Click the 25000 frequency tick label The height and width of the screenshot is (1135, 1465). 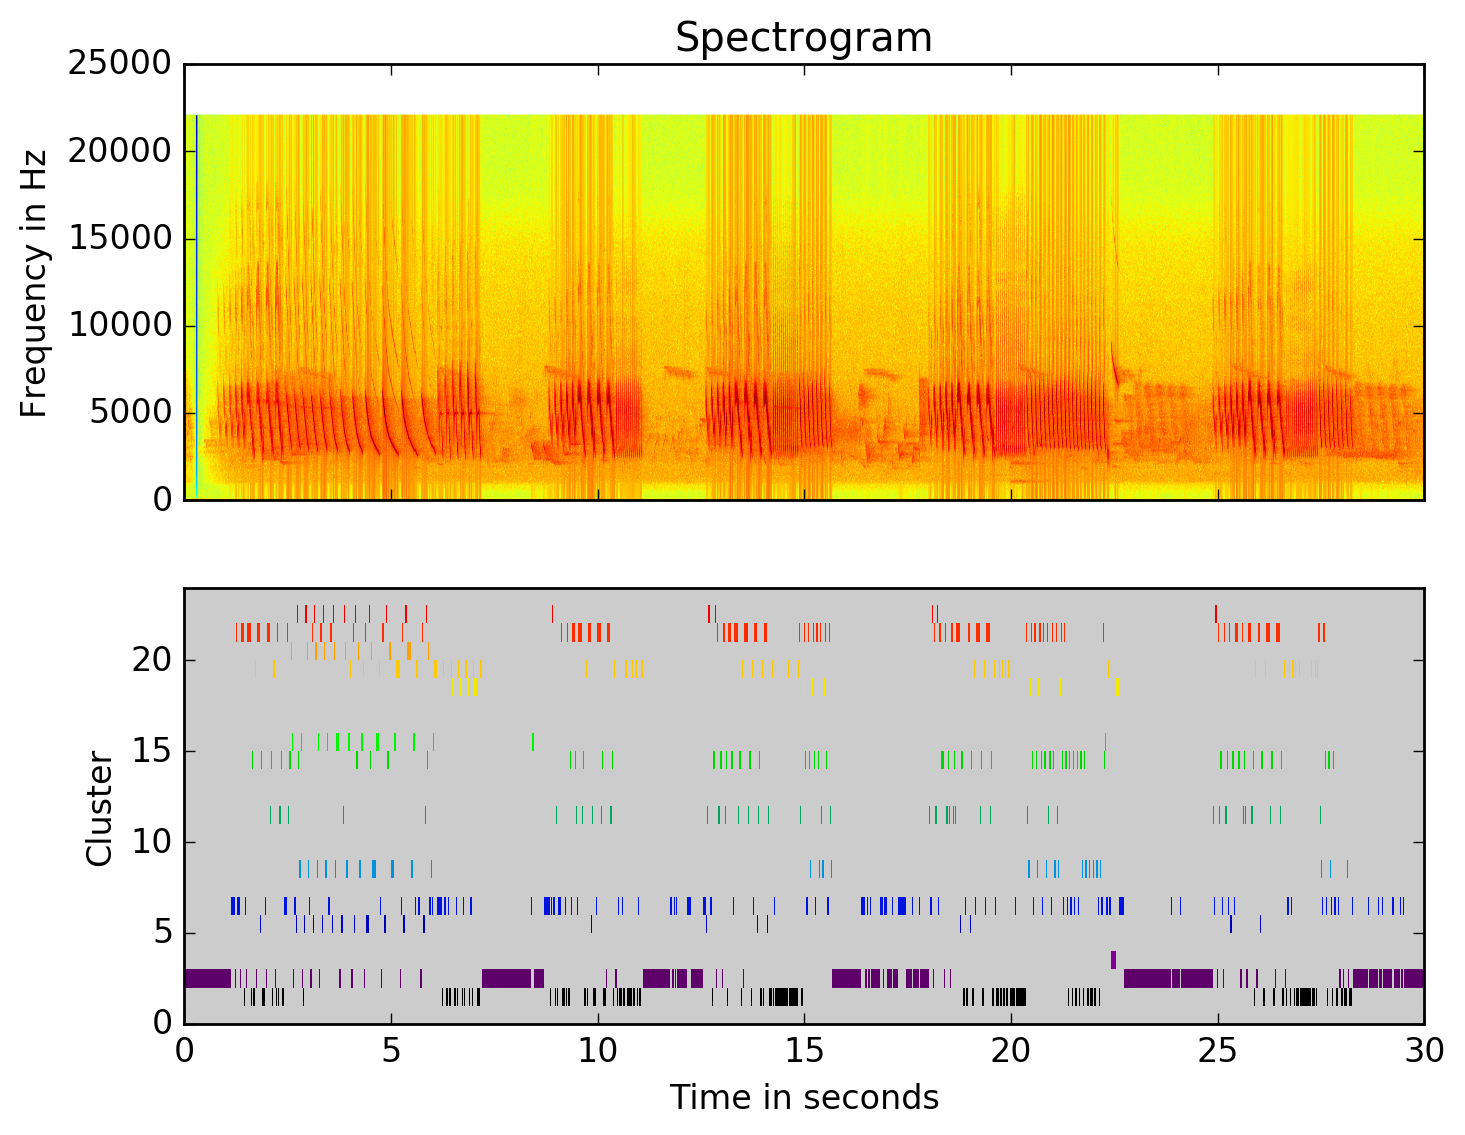coord(119,64)
